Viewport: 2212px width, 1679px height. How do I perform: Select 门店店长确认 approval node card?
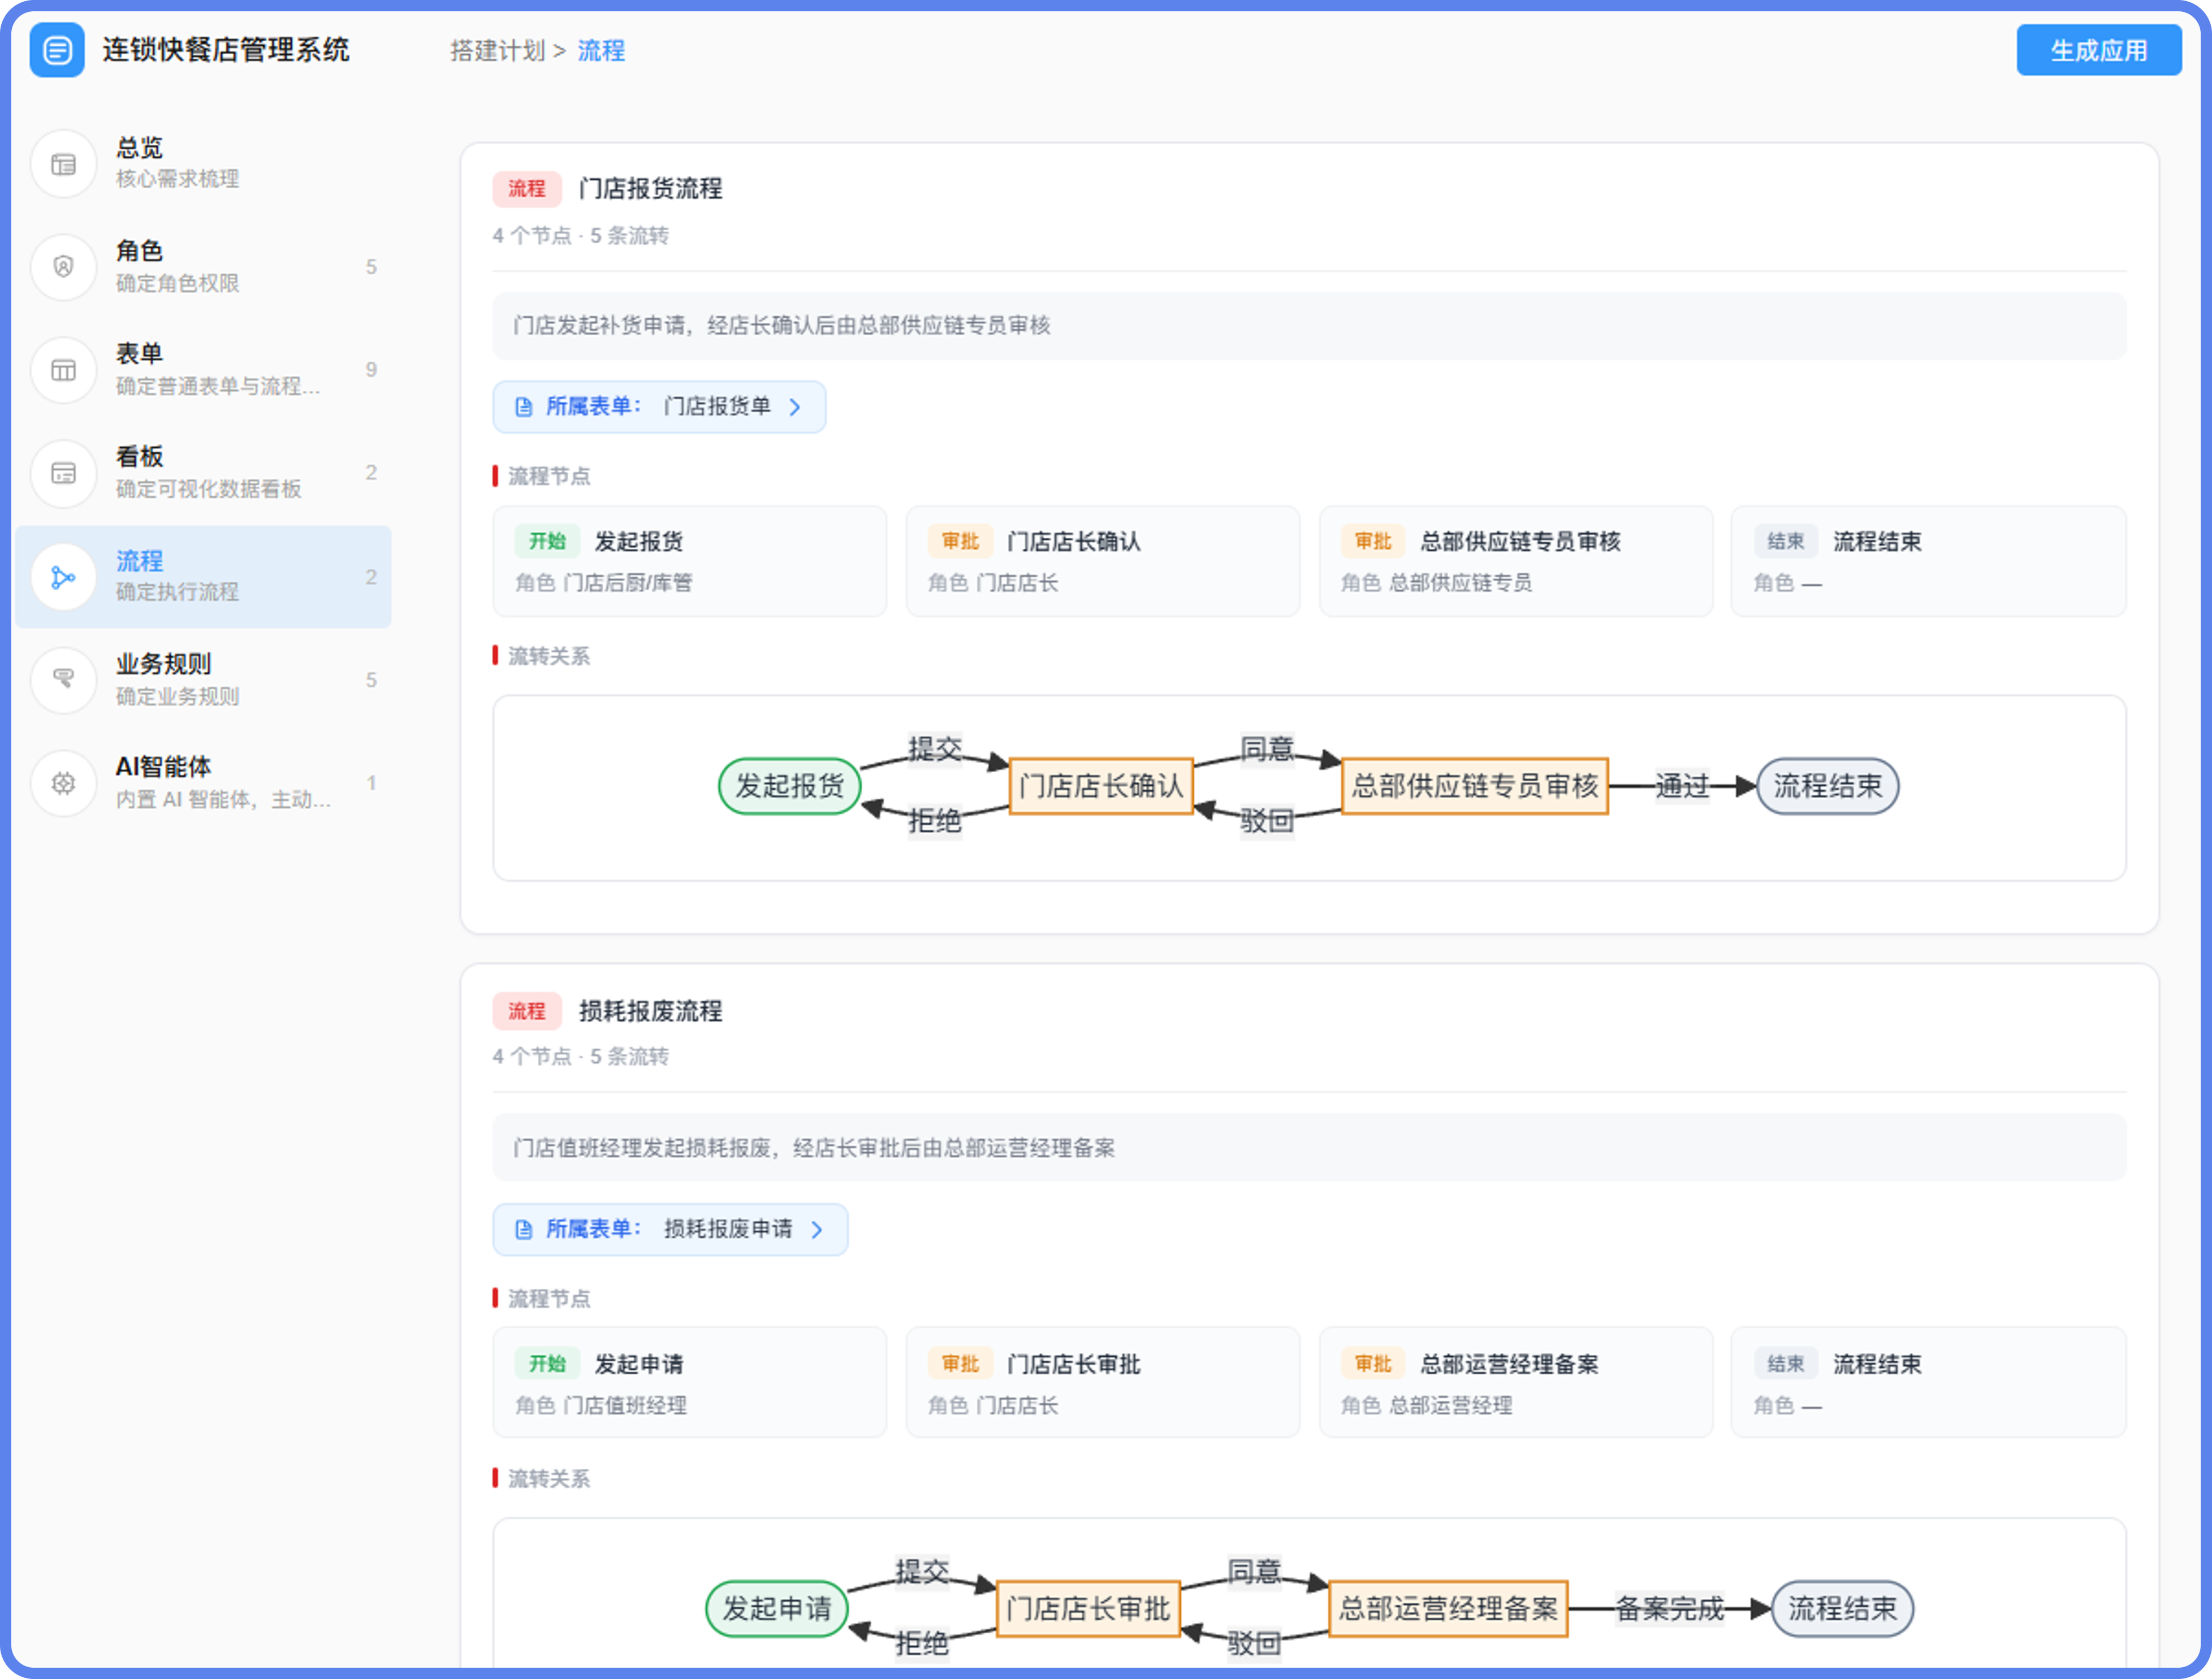[1102, 561]
